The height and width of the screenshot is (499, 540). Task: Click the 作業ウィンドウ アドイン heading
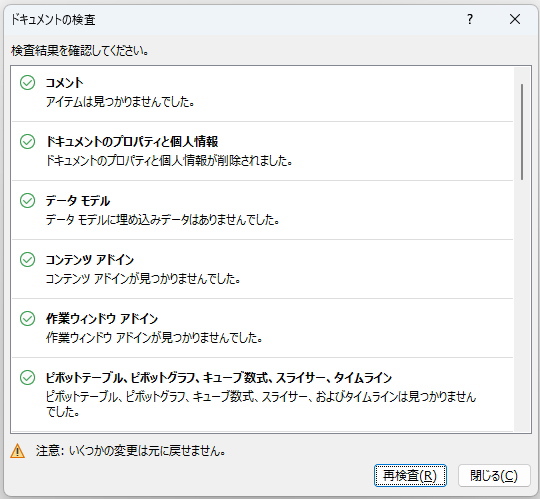pyautogui.click(x=102, y=319)
